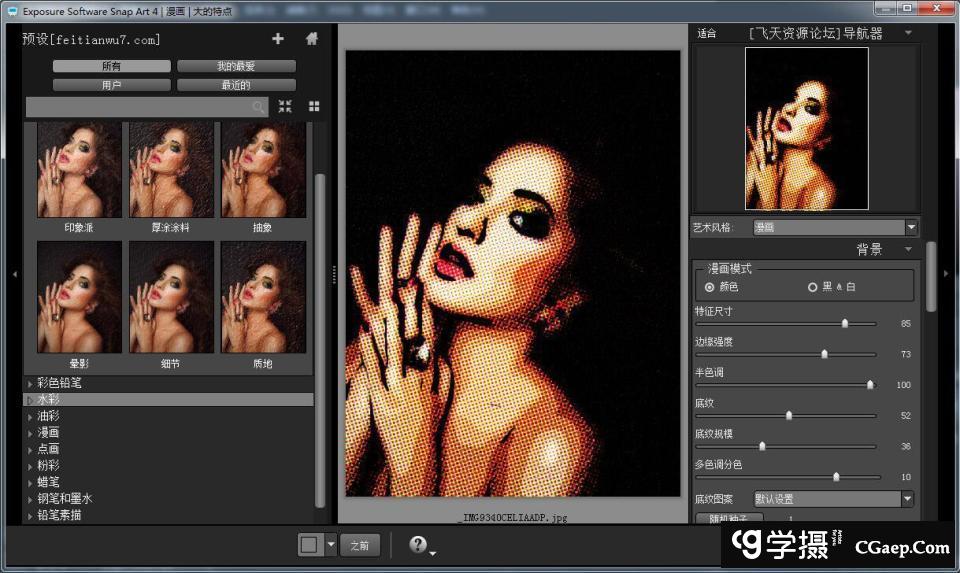
Task: Click the collapse-arrows icon beside the search box
Action: tap(285, 106)
